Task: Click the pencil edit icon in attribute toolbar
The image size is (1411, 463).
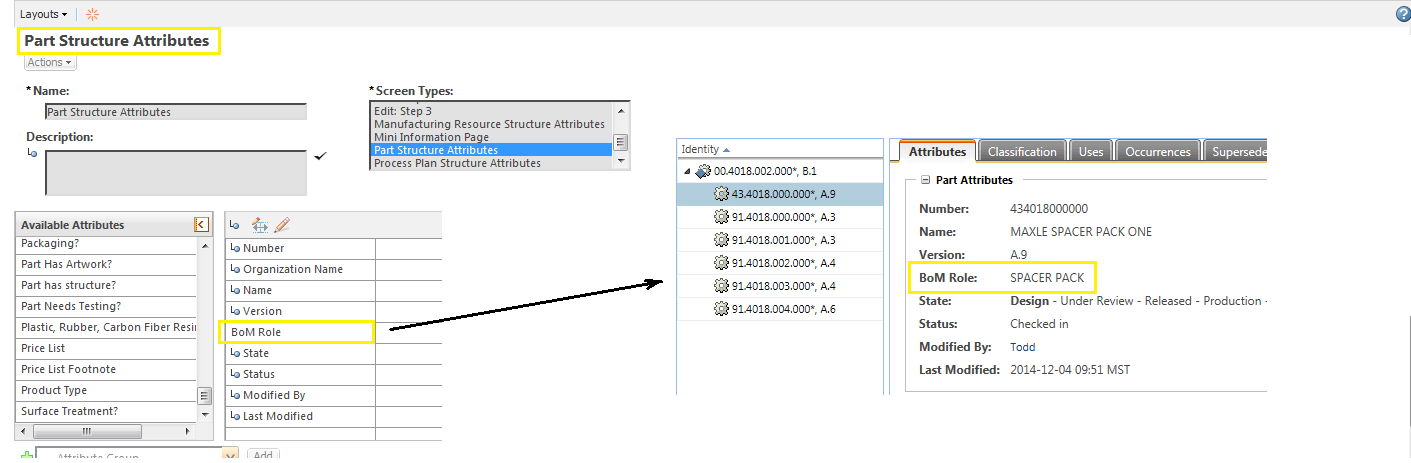Action: [x=282, y=225]
